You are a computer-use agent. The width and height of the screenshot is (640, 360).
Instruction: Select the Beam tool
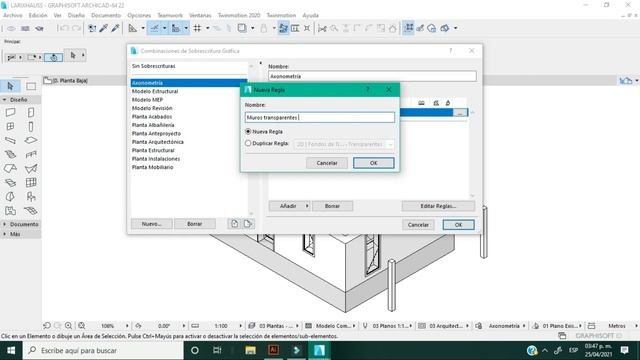click(11, 140)
